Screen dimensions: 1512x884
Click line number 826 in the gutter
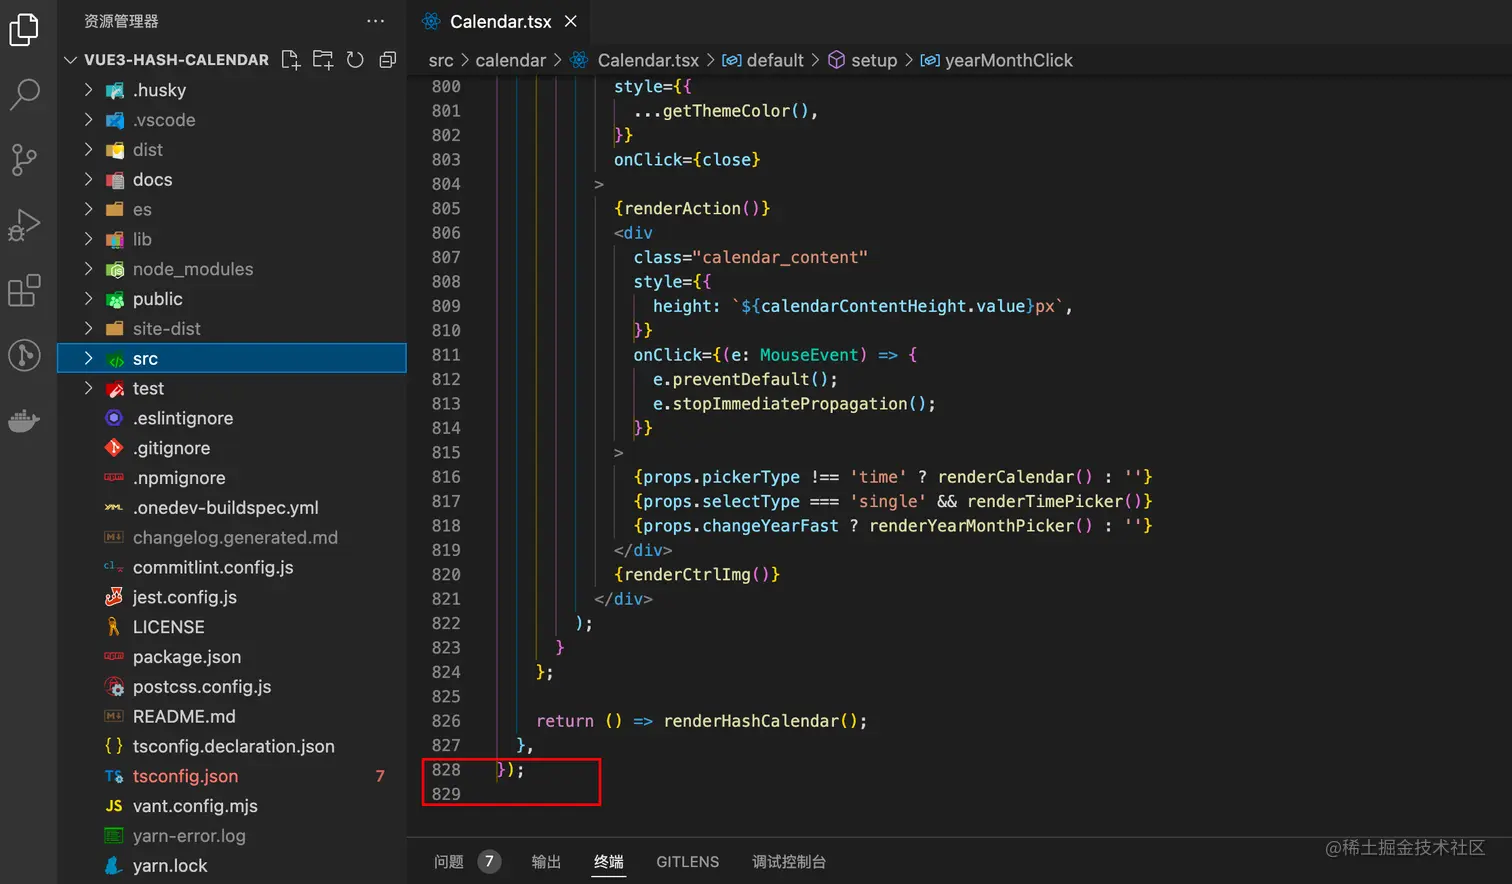click(x=446, y=721)
